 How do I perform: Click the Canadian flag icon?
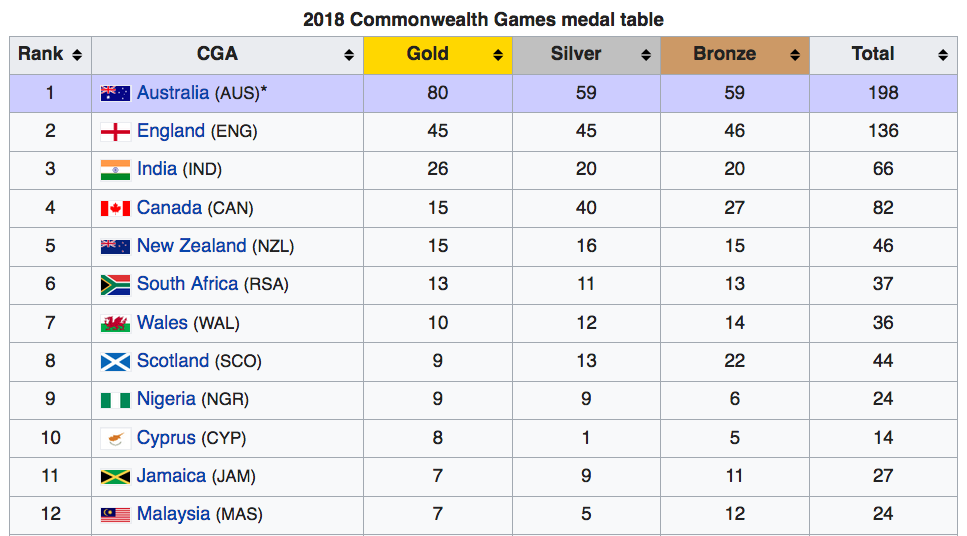115,208
